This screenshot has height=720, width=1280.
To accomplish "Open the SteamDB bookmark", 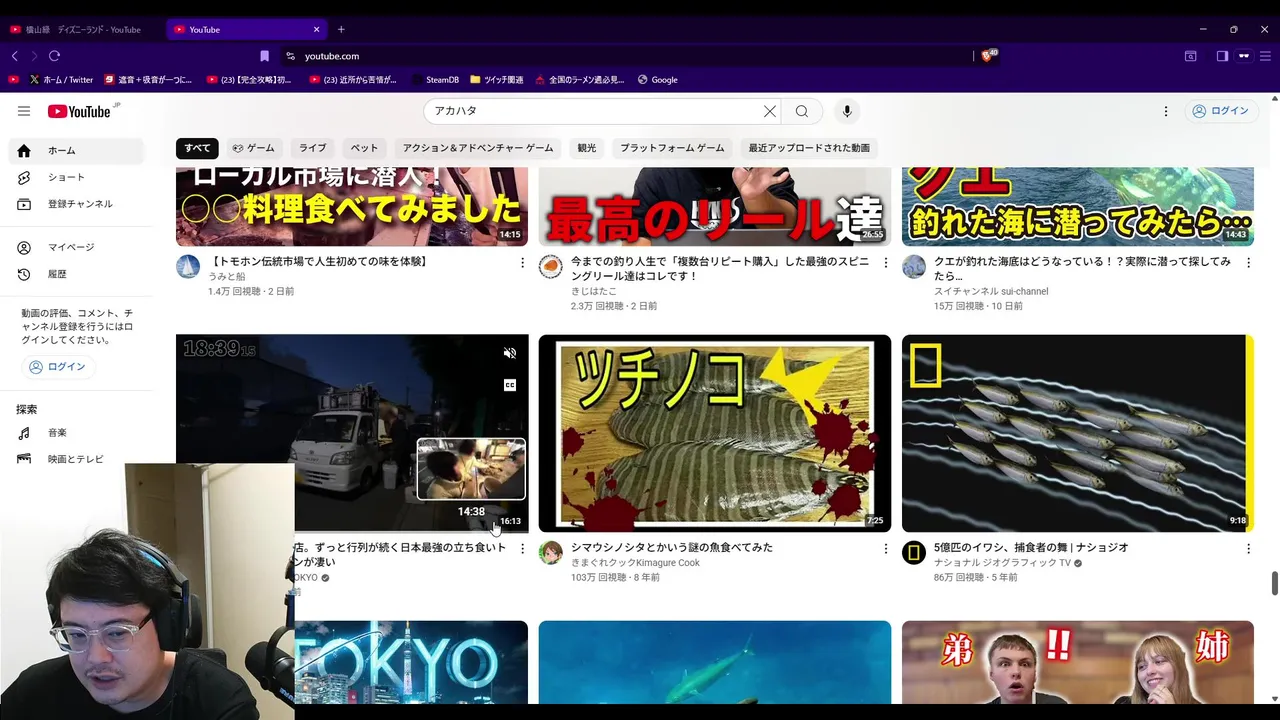I will point(435,80).
